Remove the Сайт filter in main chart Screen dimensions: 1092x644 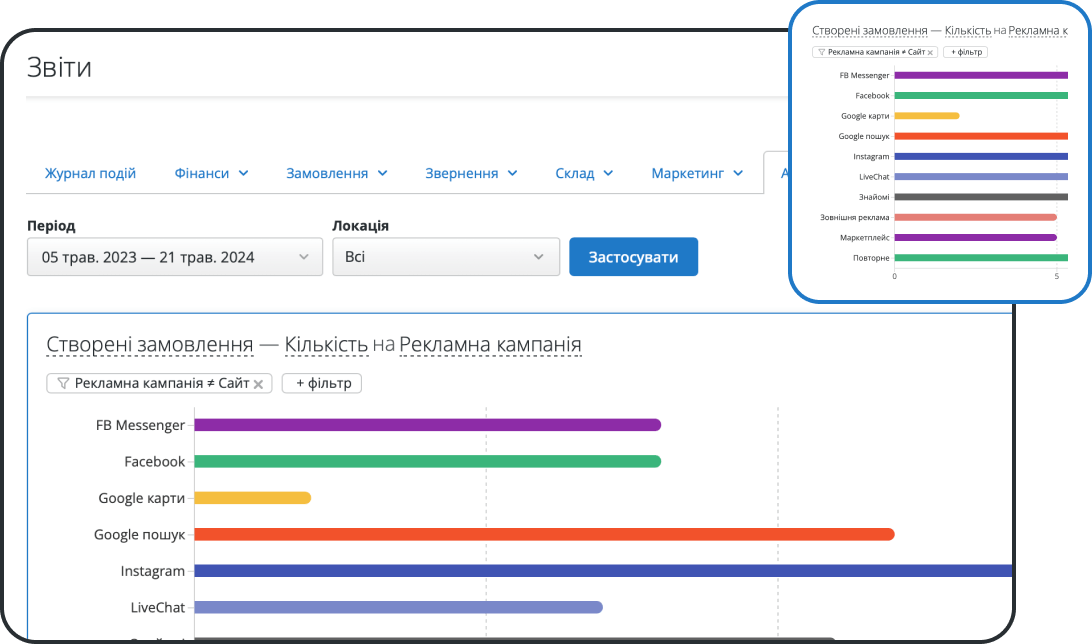[258, 384]
